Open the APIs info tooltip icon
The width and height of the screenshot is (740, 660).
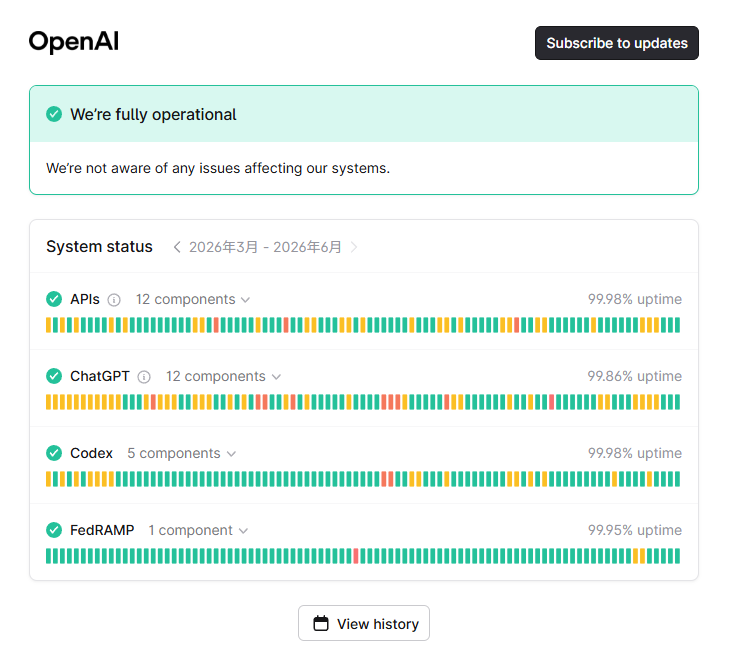click(114, 300)
